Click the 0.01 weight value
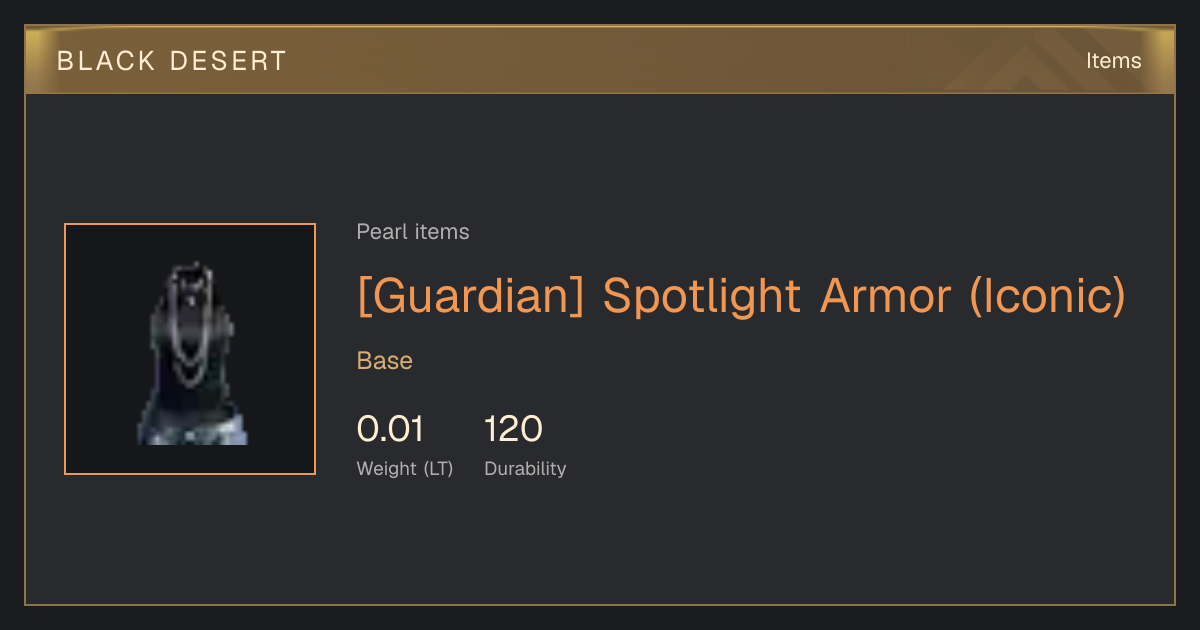The image size is (1200, 630). 390,429
